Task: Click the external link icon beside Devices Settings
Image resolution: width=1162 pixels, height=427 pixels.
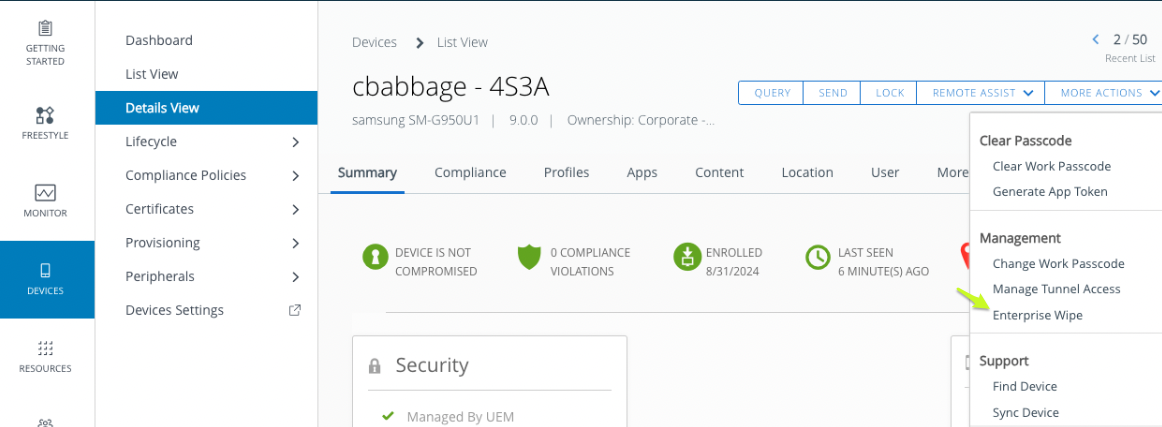Action: 295,310
